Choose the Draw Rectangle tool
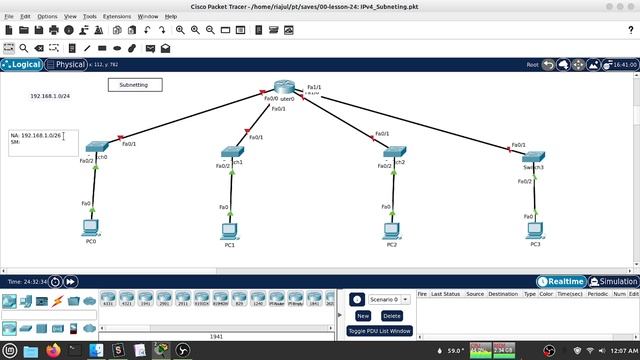The width and height of the screenshot is (640, 360). pos(102,48)
